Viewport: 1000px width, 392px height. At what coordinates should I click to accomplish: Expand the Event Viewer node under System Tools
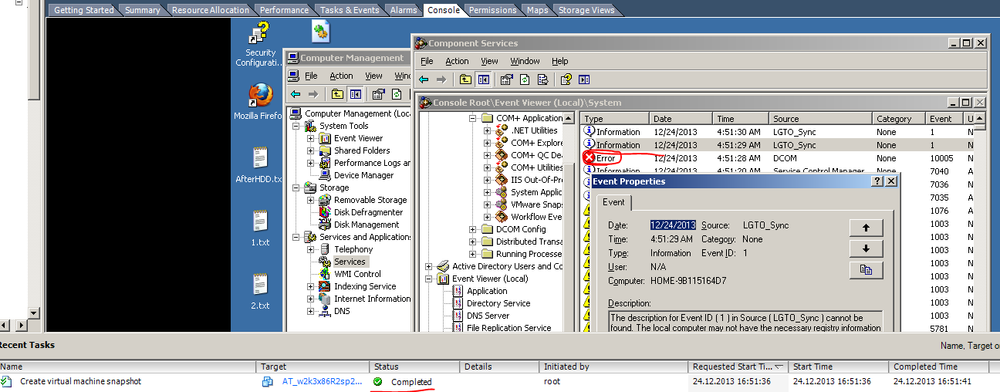point(311,138)
